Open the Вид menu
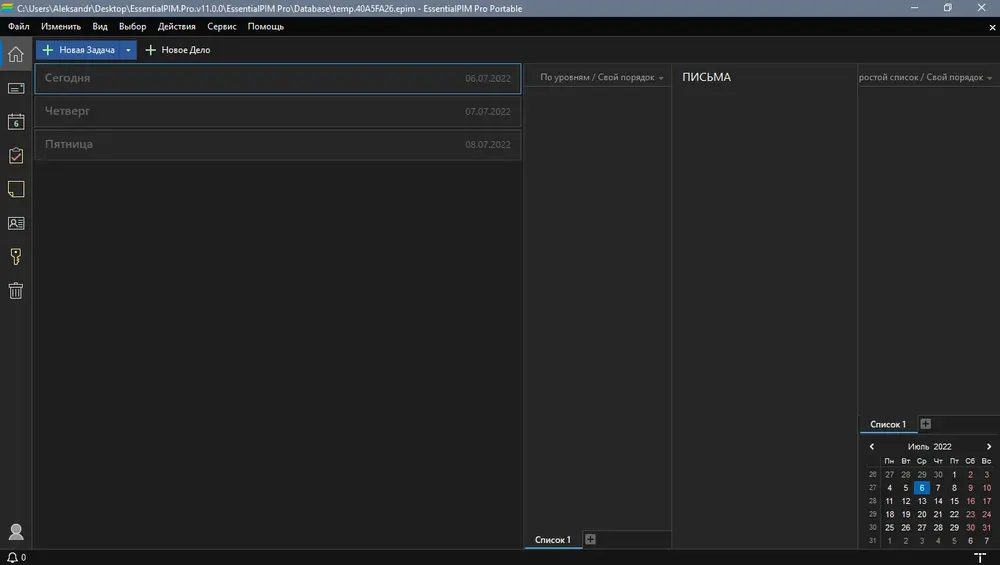The height and width of the screenshot is (565, 1000). (x=100, y=27)
